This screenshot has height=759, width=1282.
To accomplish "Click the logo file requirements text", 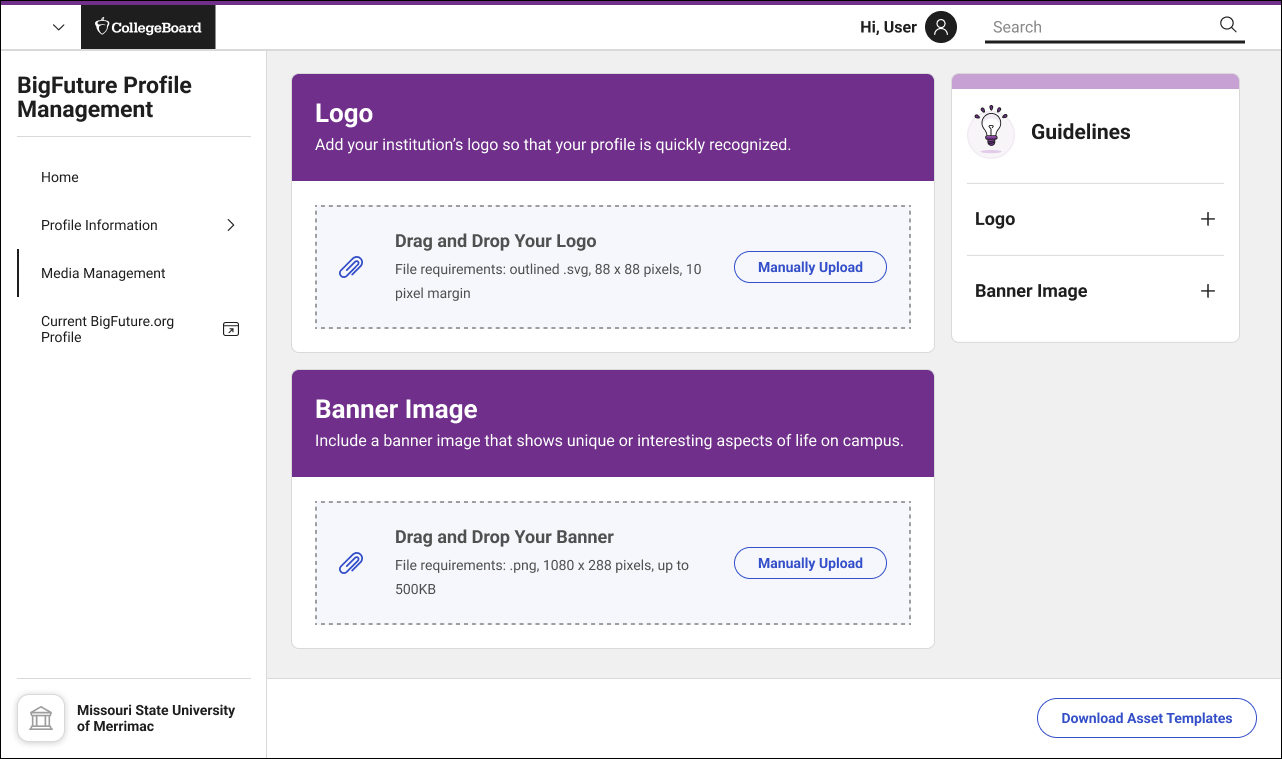I will click(548, 281).
